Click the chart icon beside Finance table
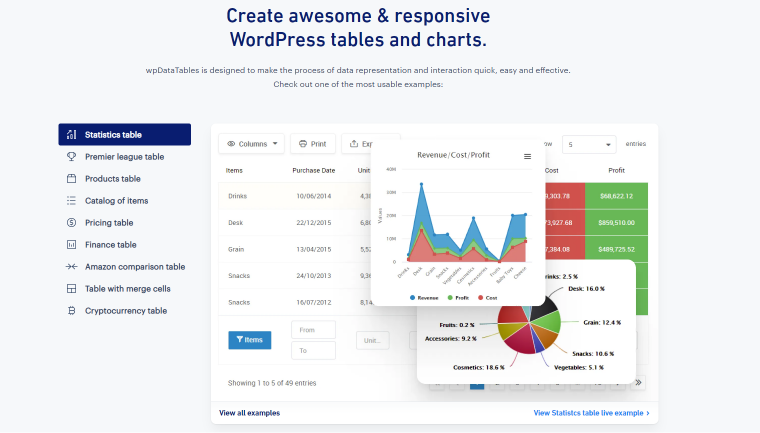This screenshot has width=760, height=433. [x=71, y=245]
